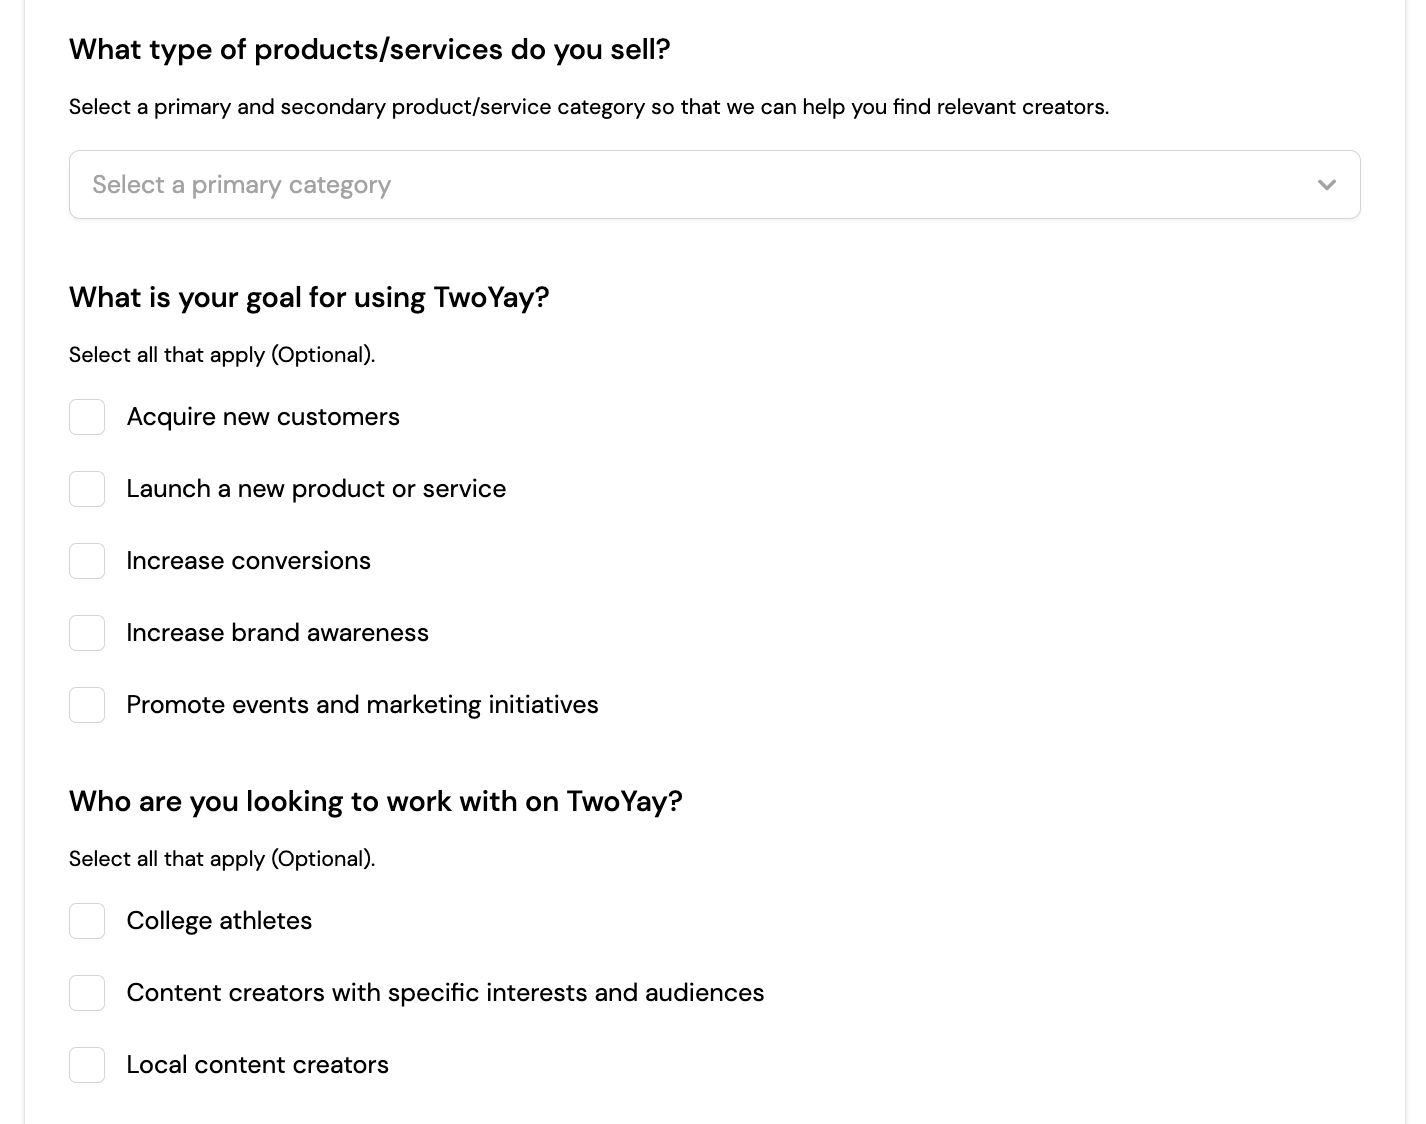The image size is (1426, 1124).
Task: Click the chevron arrow in category selector
Action: [x=1327, y=184]
